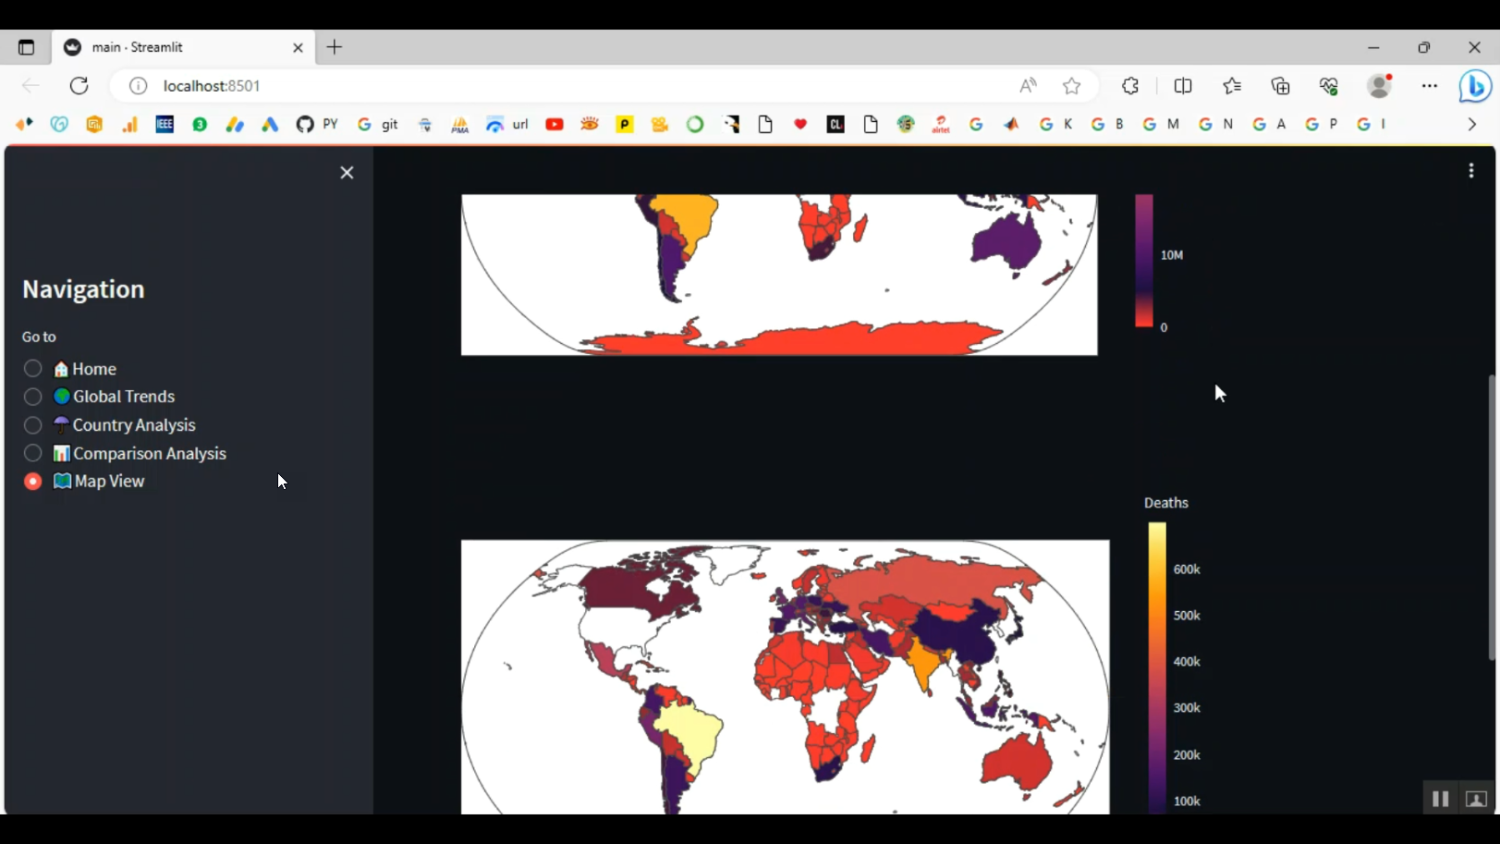Open the GitHub PY bookmark

(x=317, y=124)
